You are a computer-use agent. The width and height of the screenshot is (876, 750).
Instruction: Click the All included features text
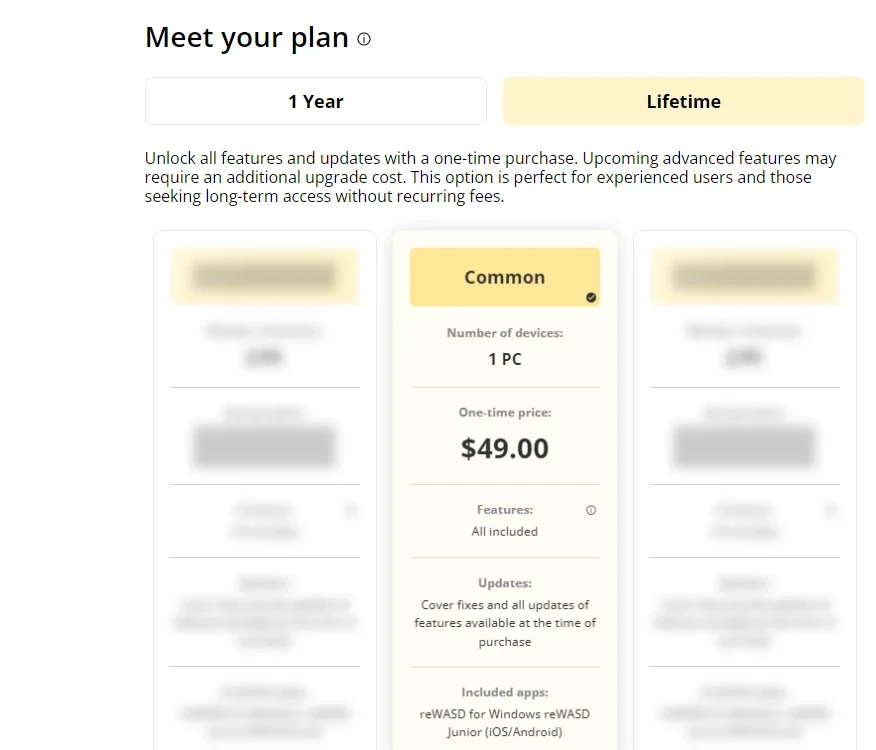pos(504,531)
